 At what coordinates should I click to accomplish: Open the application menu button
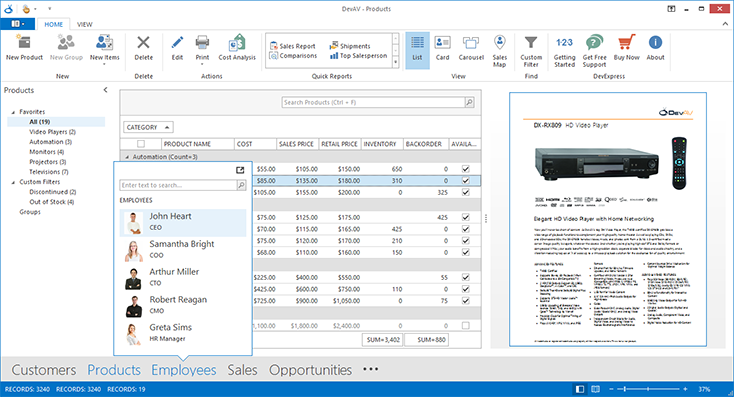pyautogui.click(x=17, y=24)
